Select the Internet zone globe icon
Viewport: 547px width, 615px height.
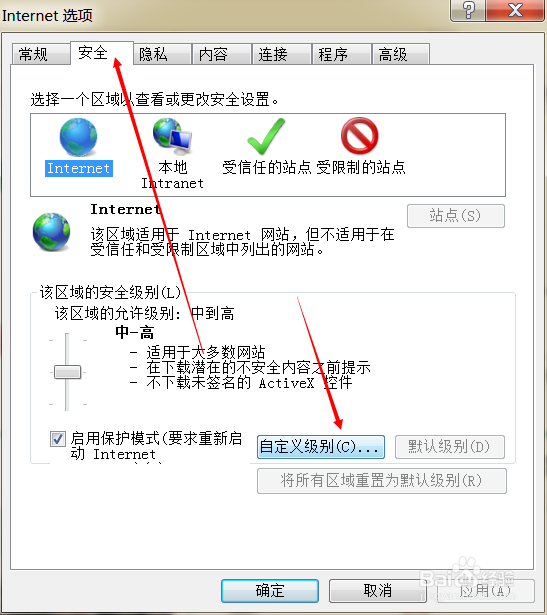[x=78, y=137]
